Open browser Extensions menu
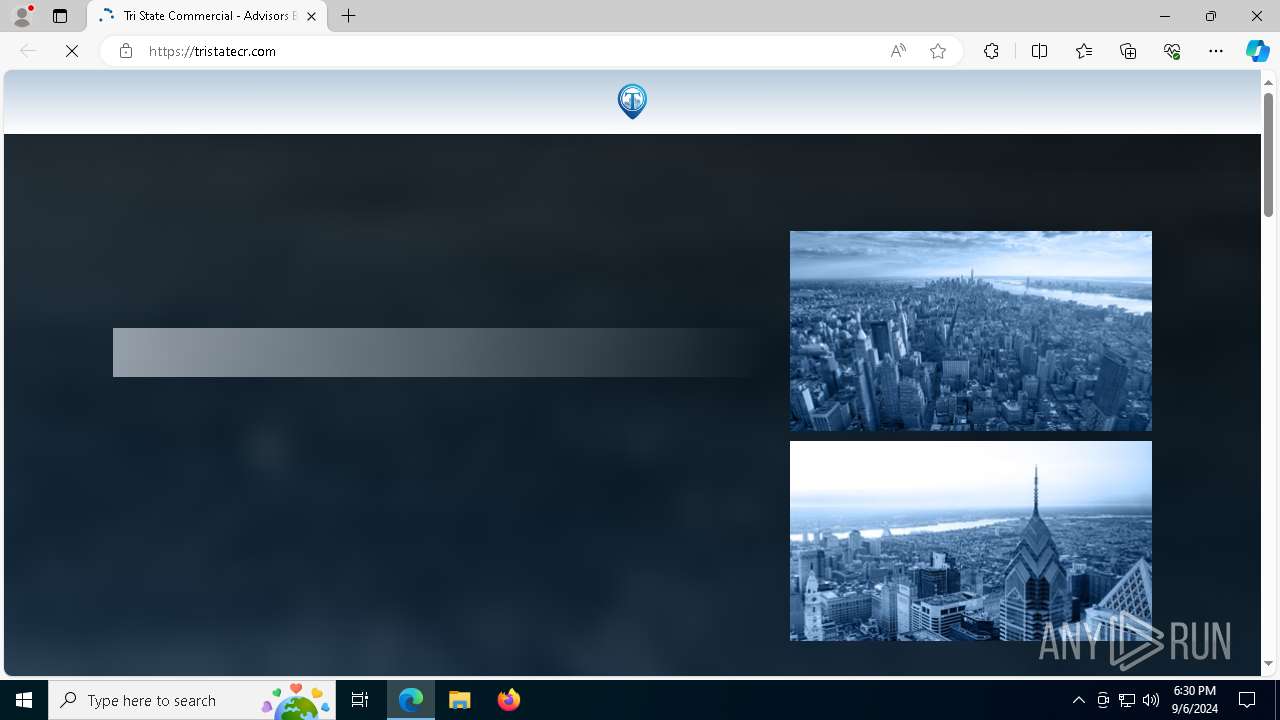 click(991, 51)
